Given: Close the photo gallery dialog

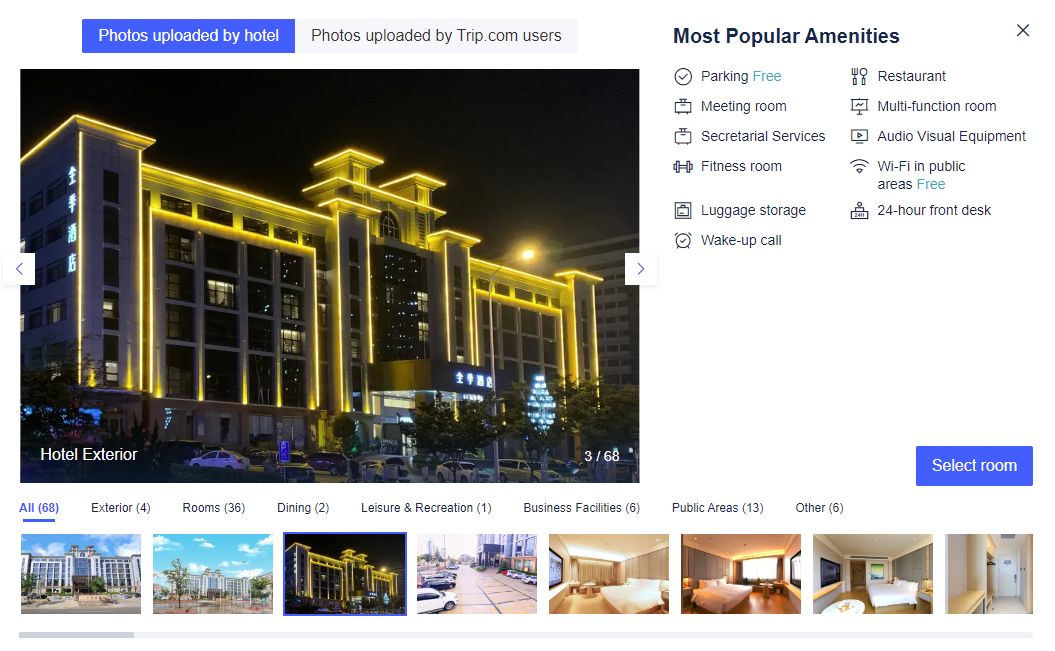Looking at the screenshot, I should tap(1023, 30).
